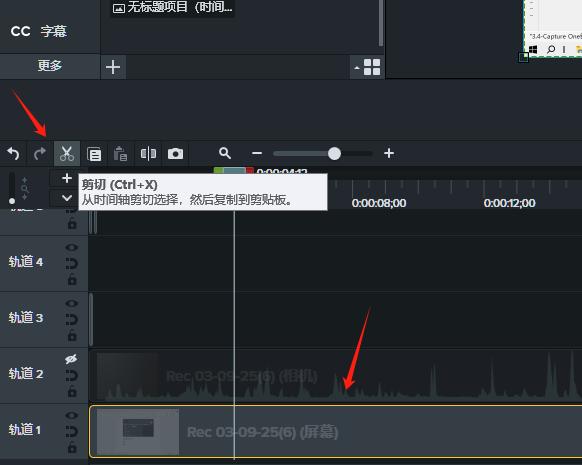The height and width of the screenshot is (465, 582).
Task: Click the Copy icon in timeline toolbar
Action: point(94,154)
